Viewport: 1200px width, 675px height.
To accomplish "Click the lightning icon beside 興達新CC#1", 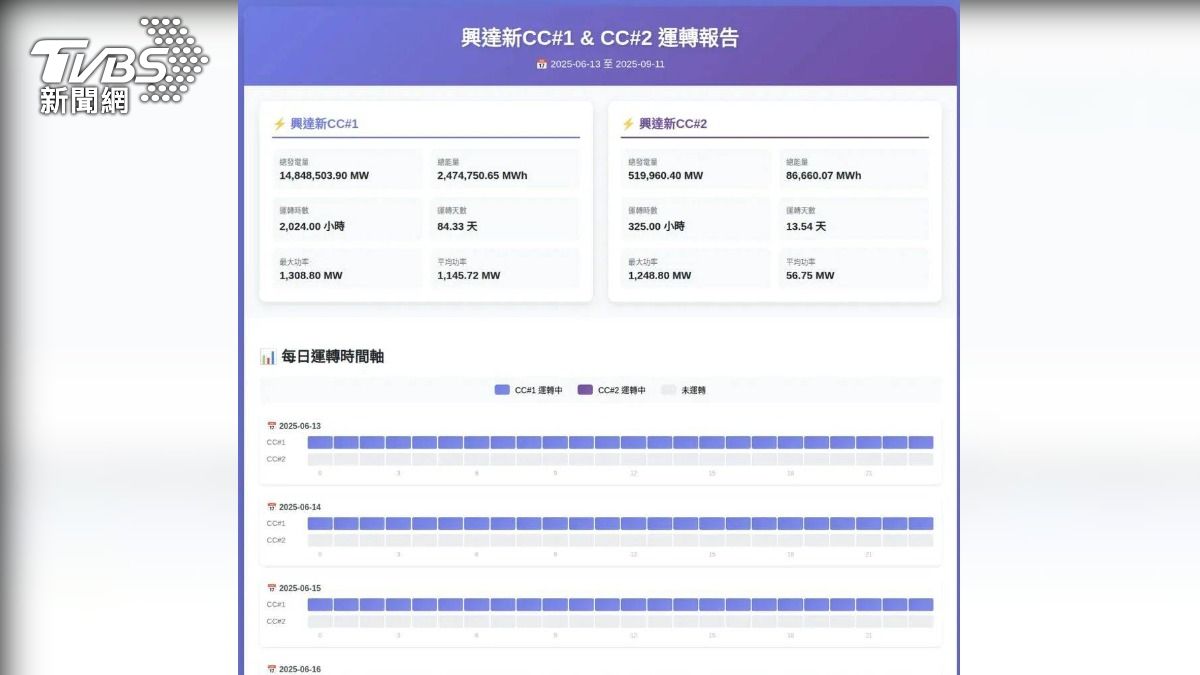I will pos(279,124).
